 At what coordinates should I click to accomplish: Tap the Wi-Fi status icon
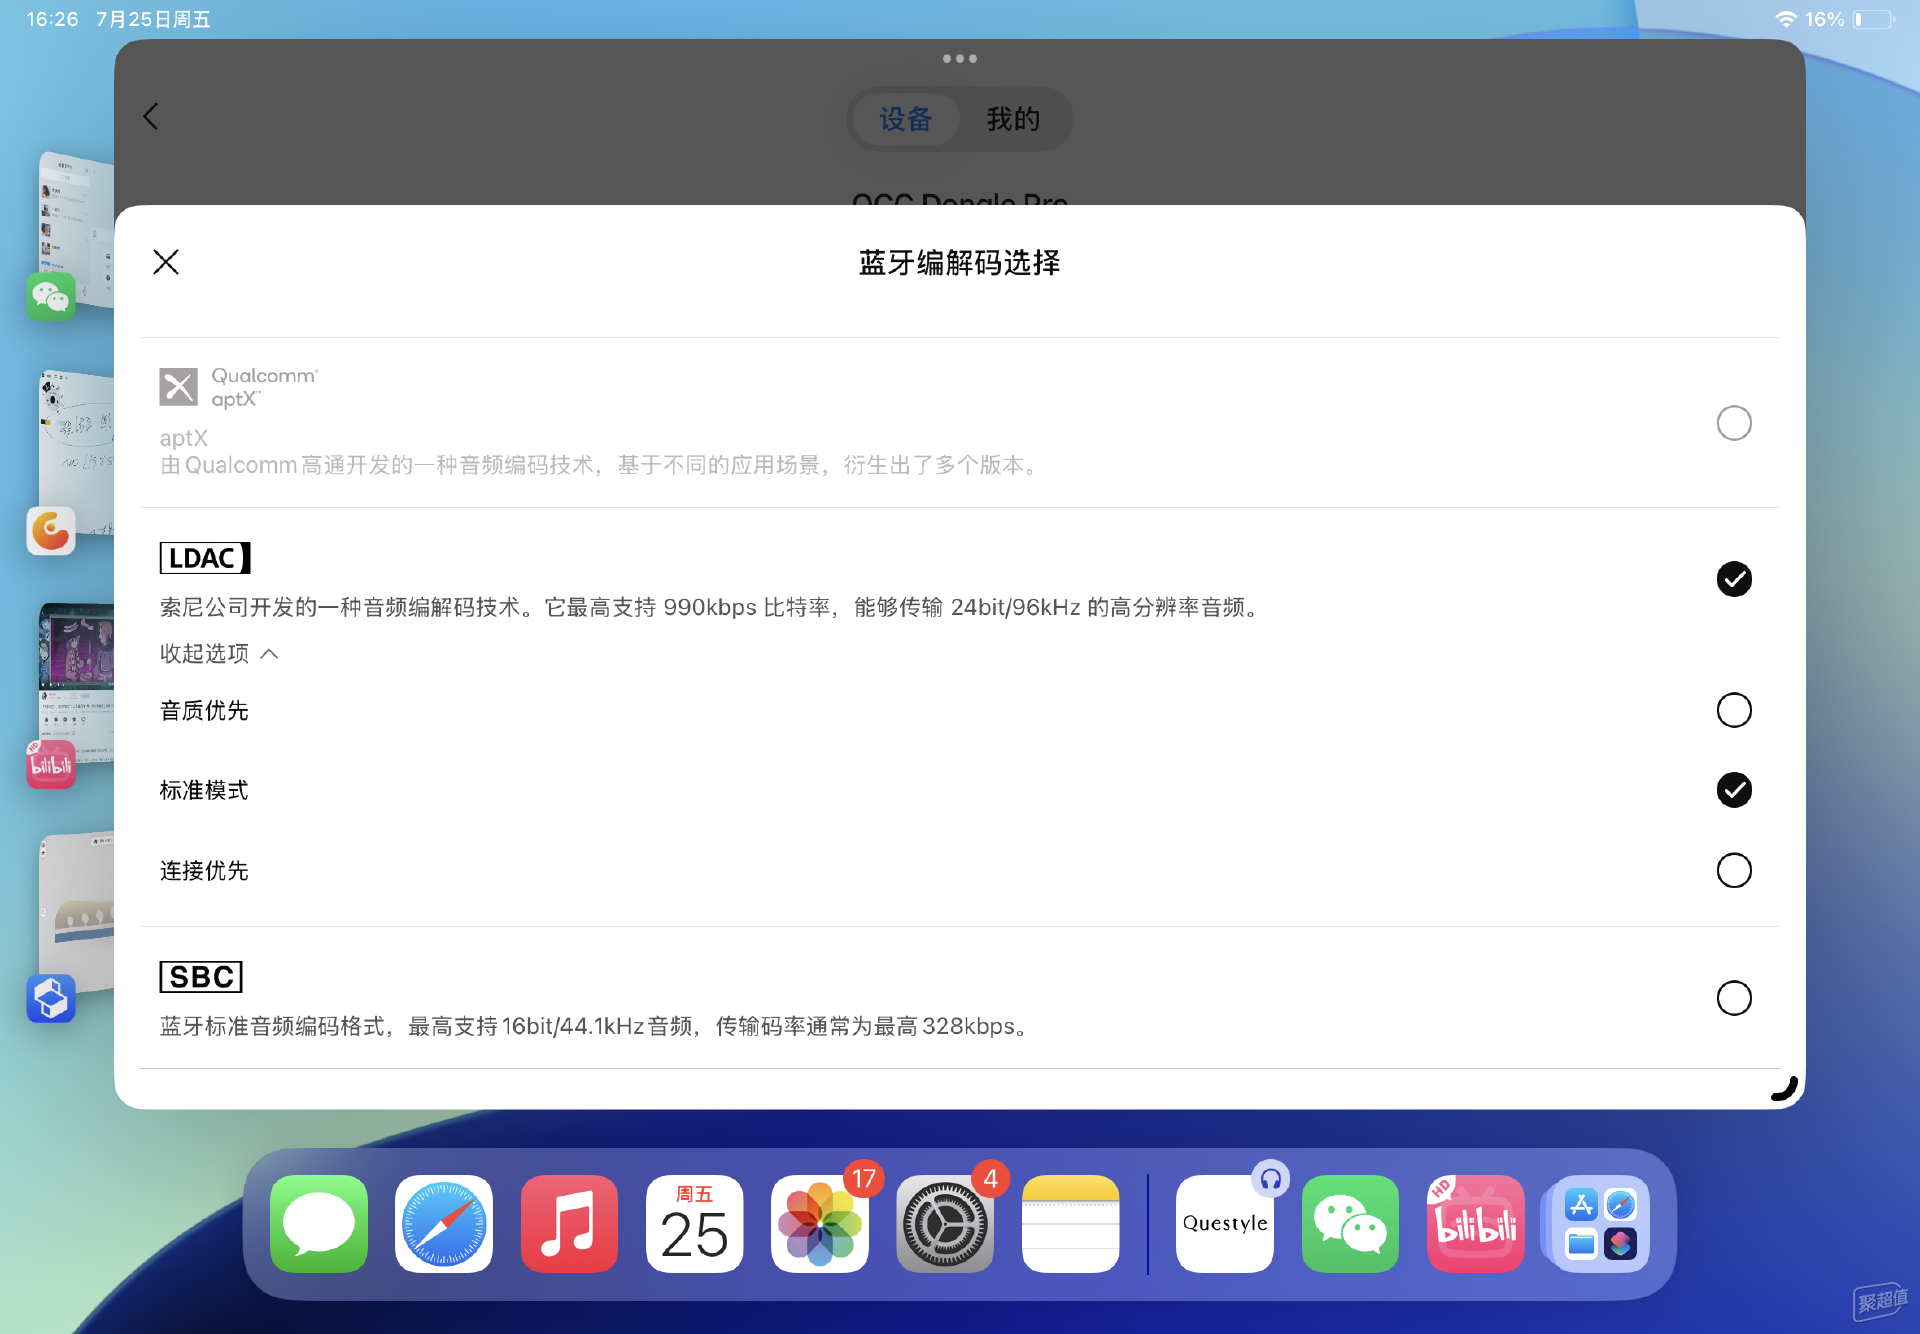(x=1786, y=19)
